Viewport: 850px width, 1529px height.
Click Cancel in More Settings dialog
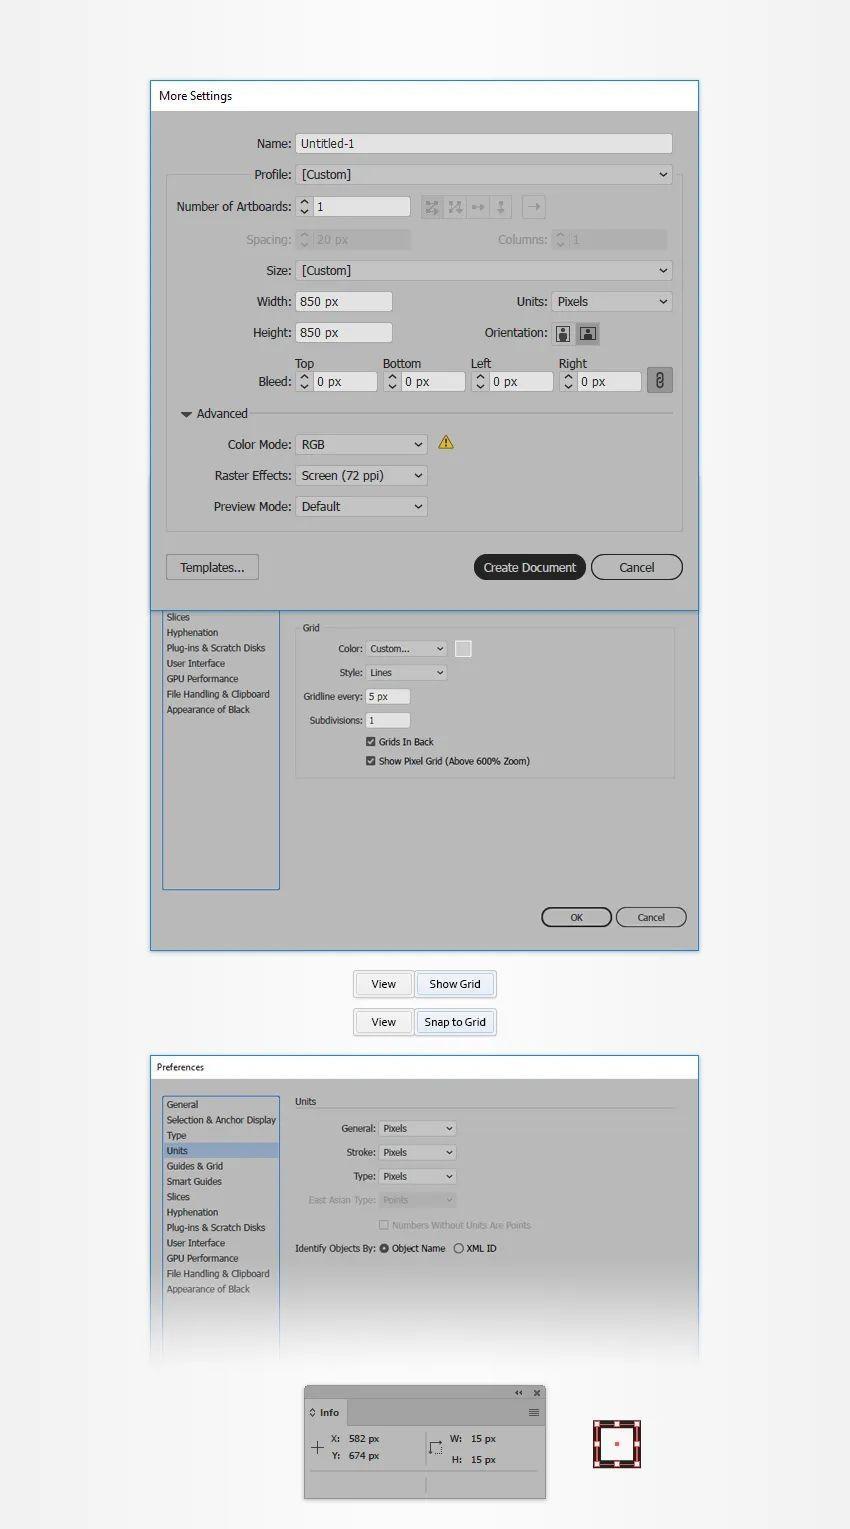click(636, 567)
